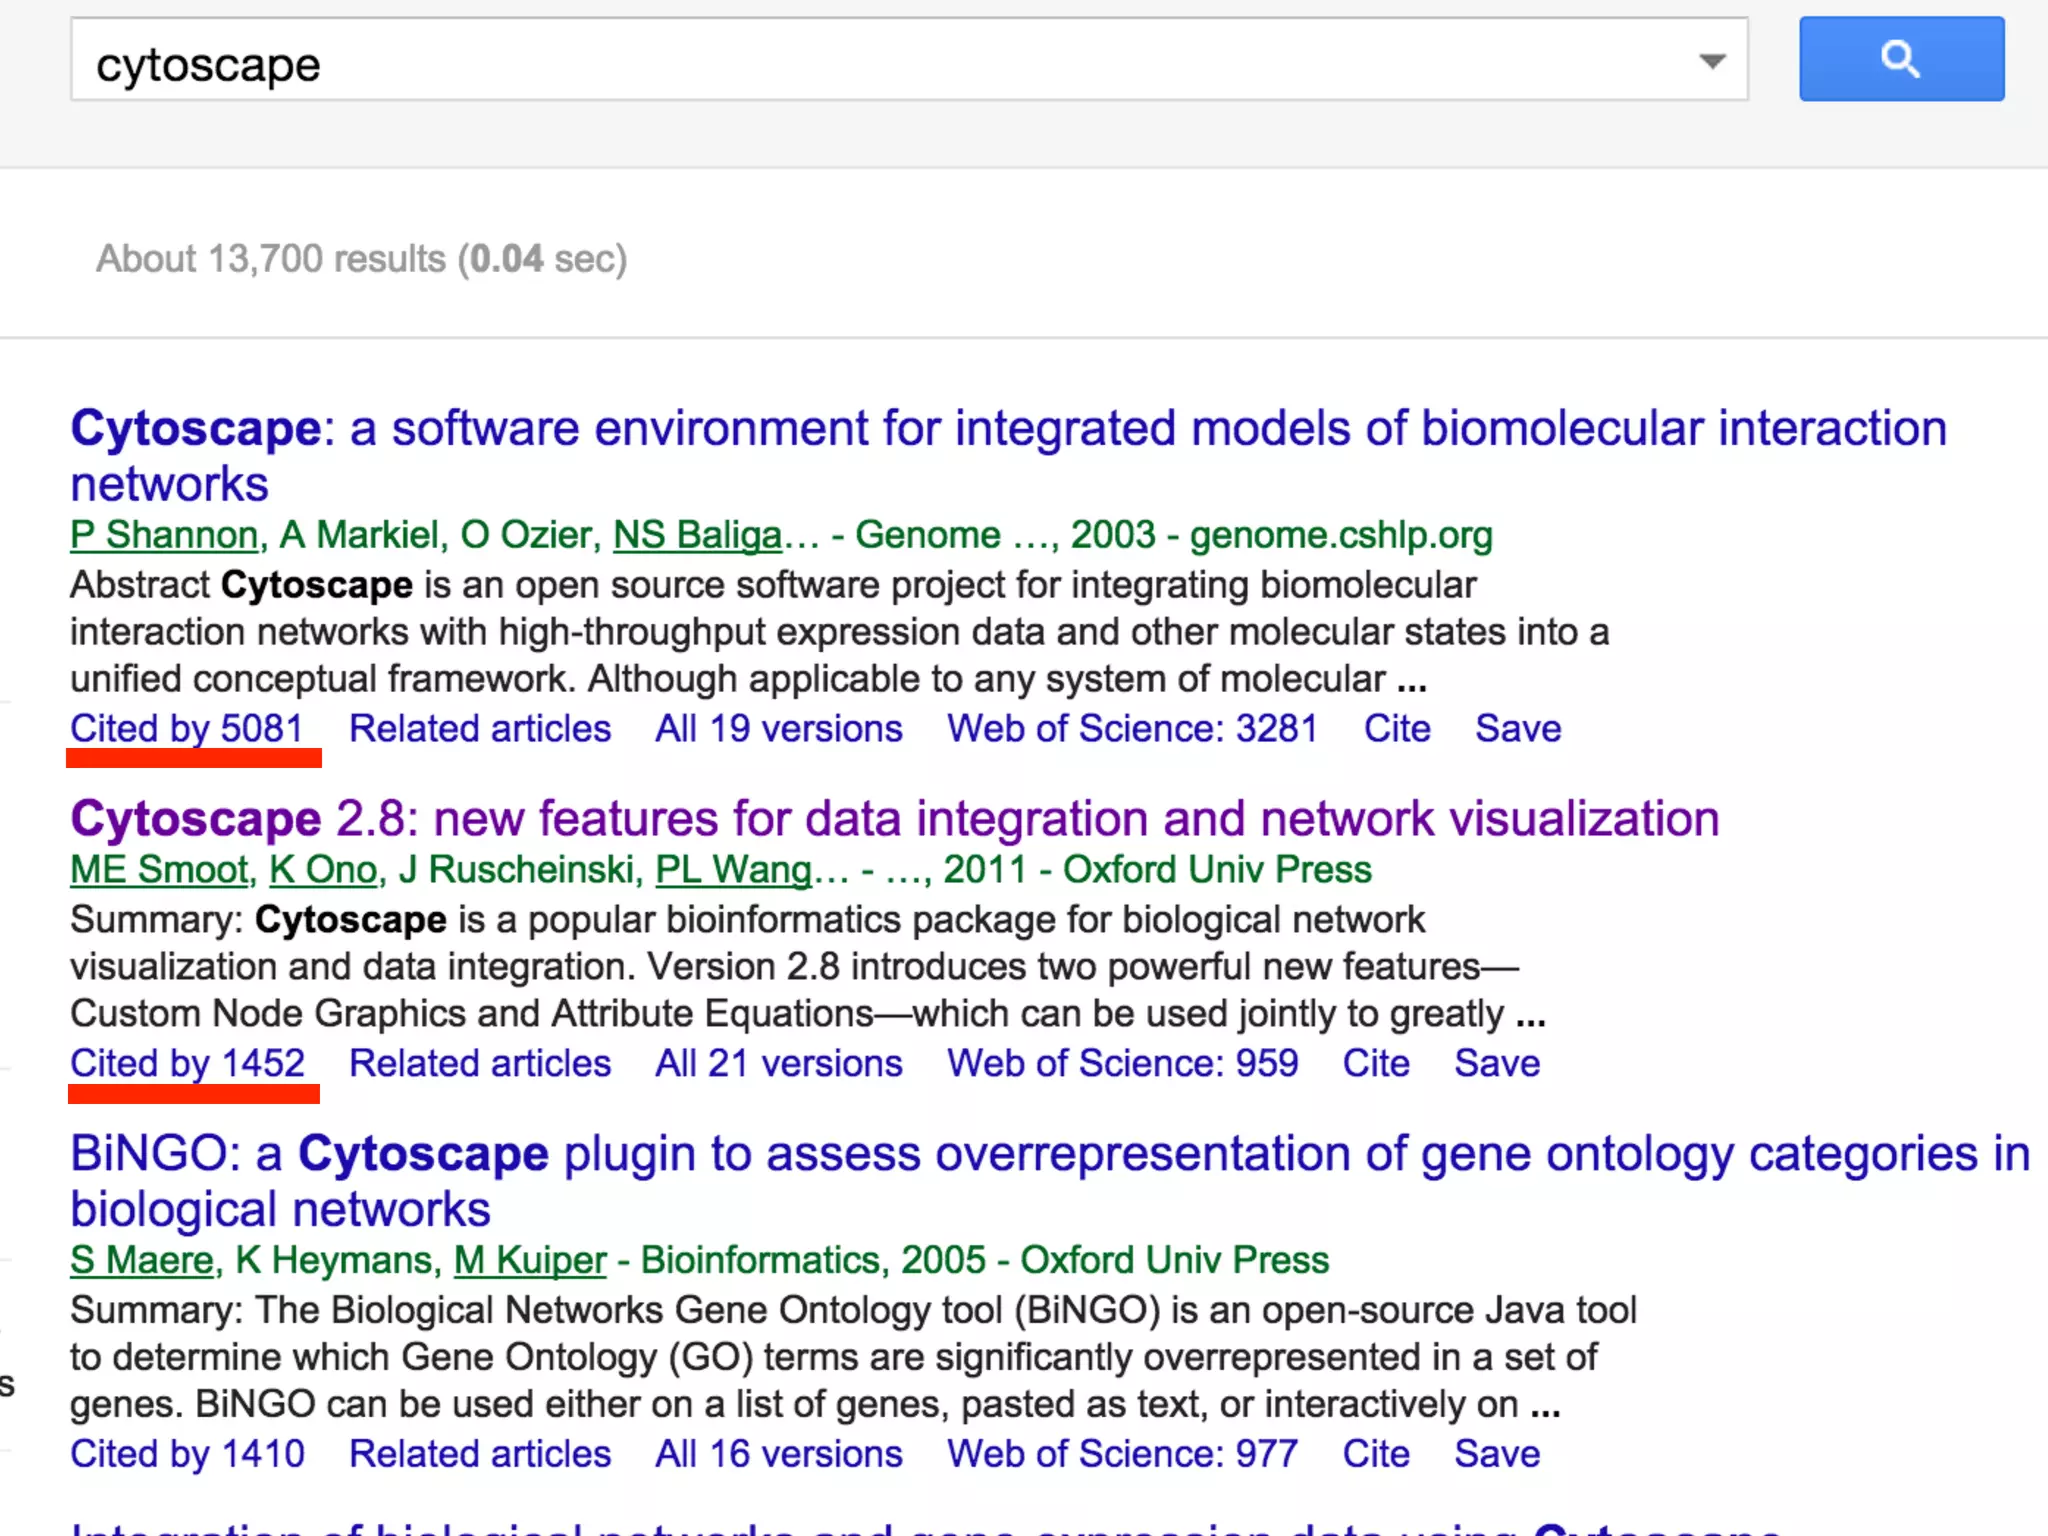Open Cited by 1452 link

pyautogui.click(x=187, y=1064)
